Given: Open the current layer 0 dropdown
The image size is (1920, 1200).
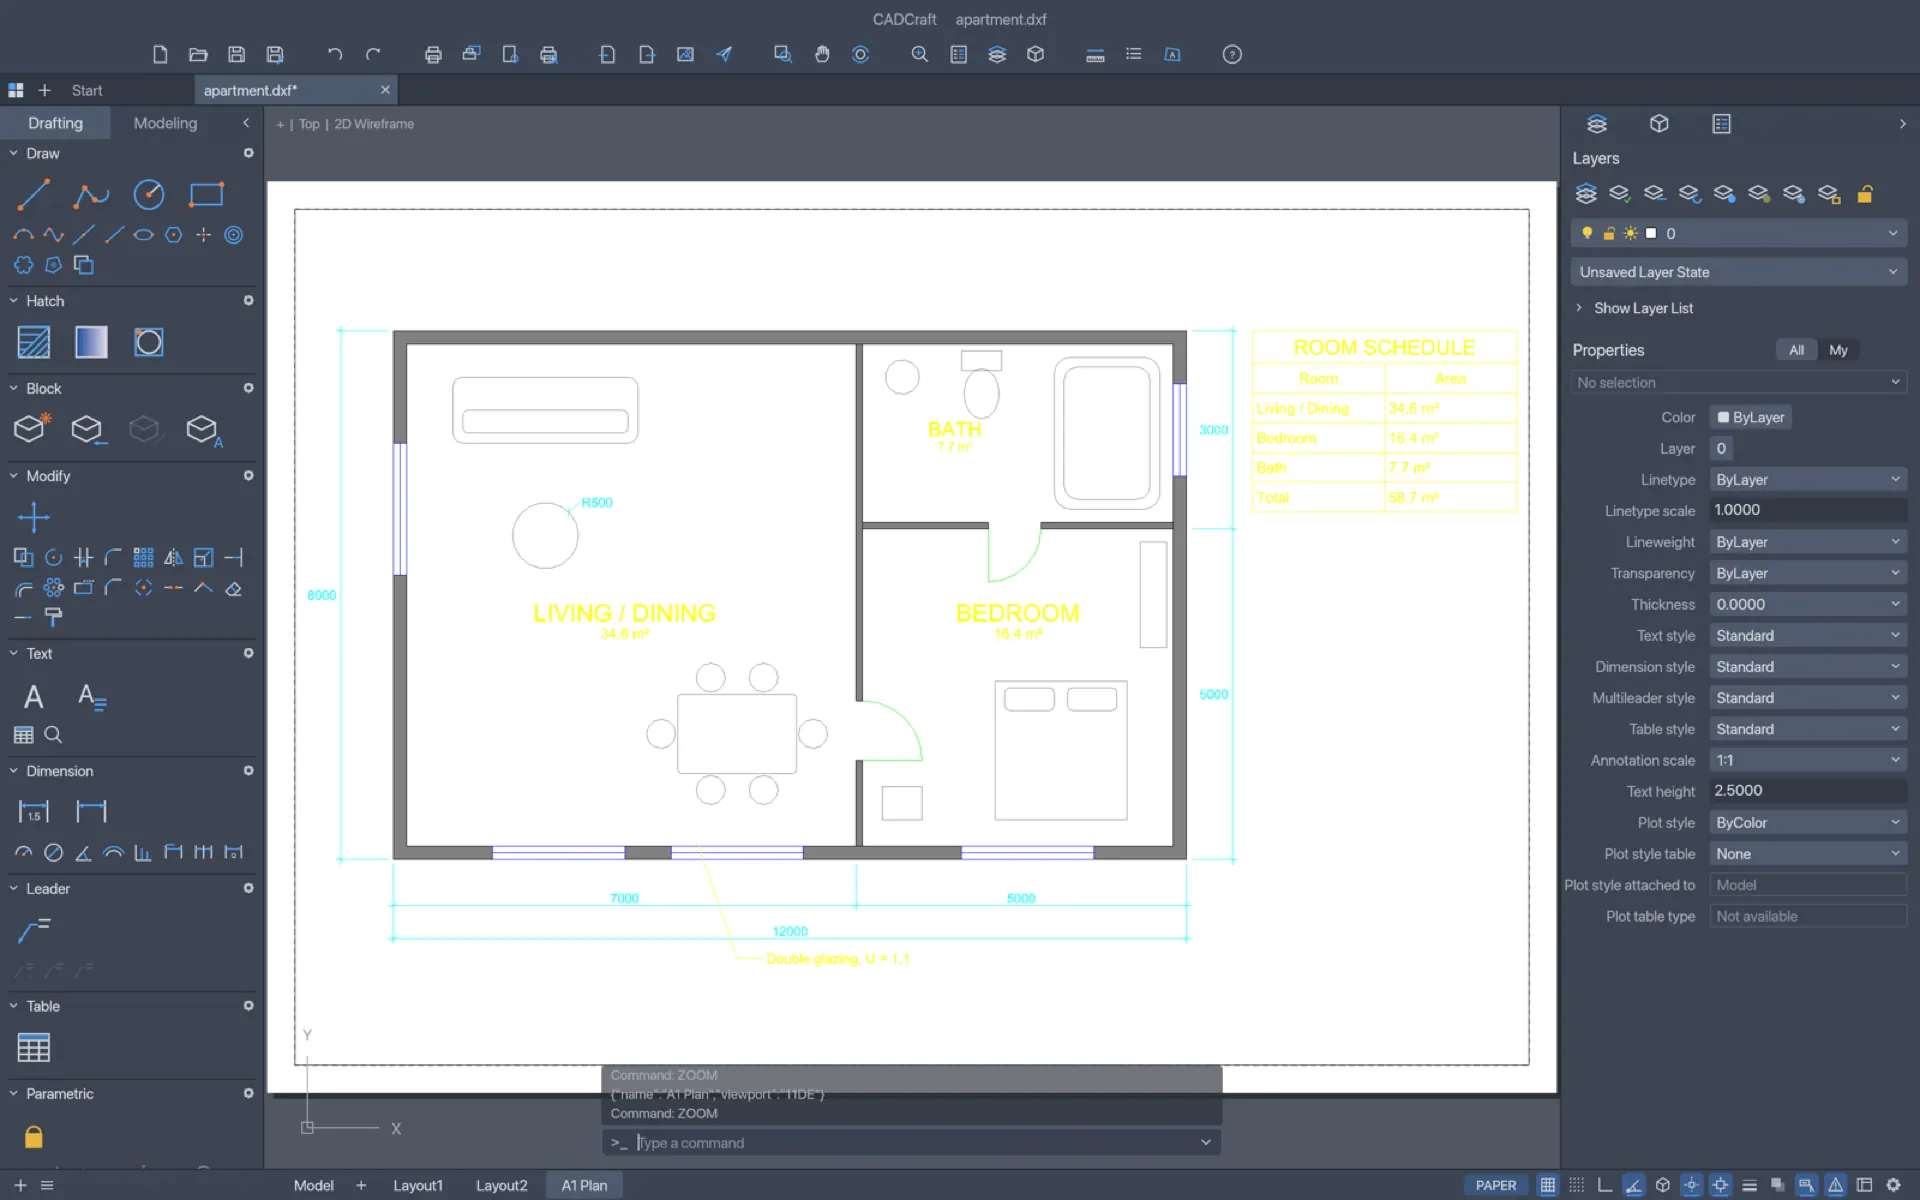Looking at the screenshot, I should coord(1739,233).
